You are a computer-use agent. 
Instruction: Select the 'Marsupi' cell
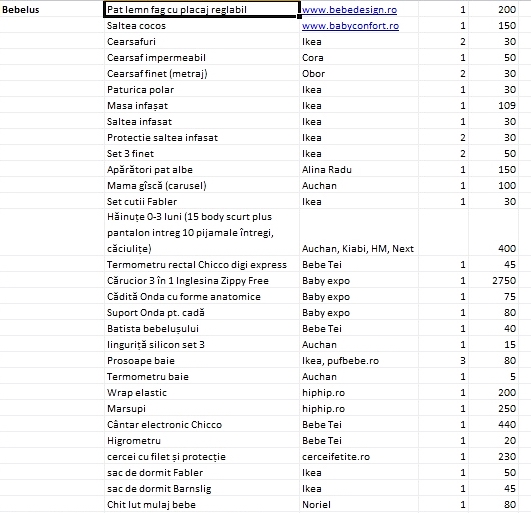[x=202, y=409]
